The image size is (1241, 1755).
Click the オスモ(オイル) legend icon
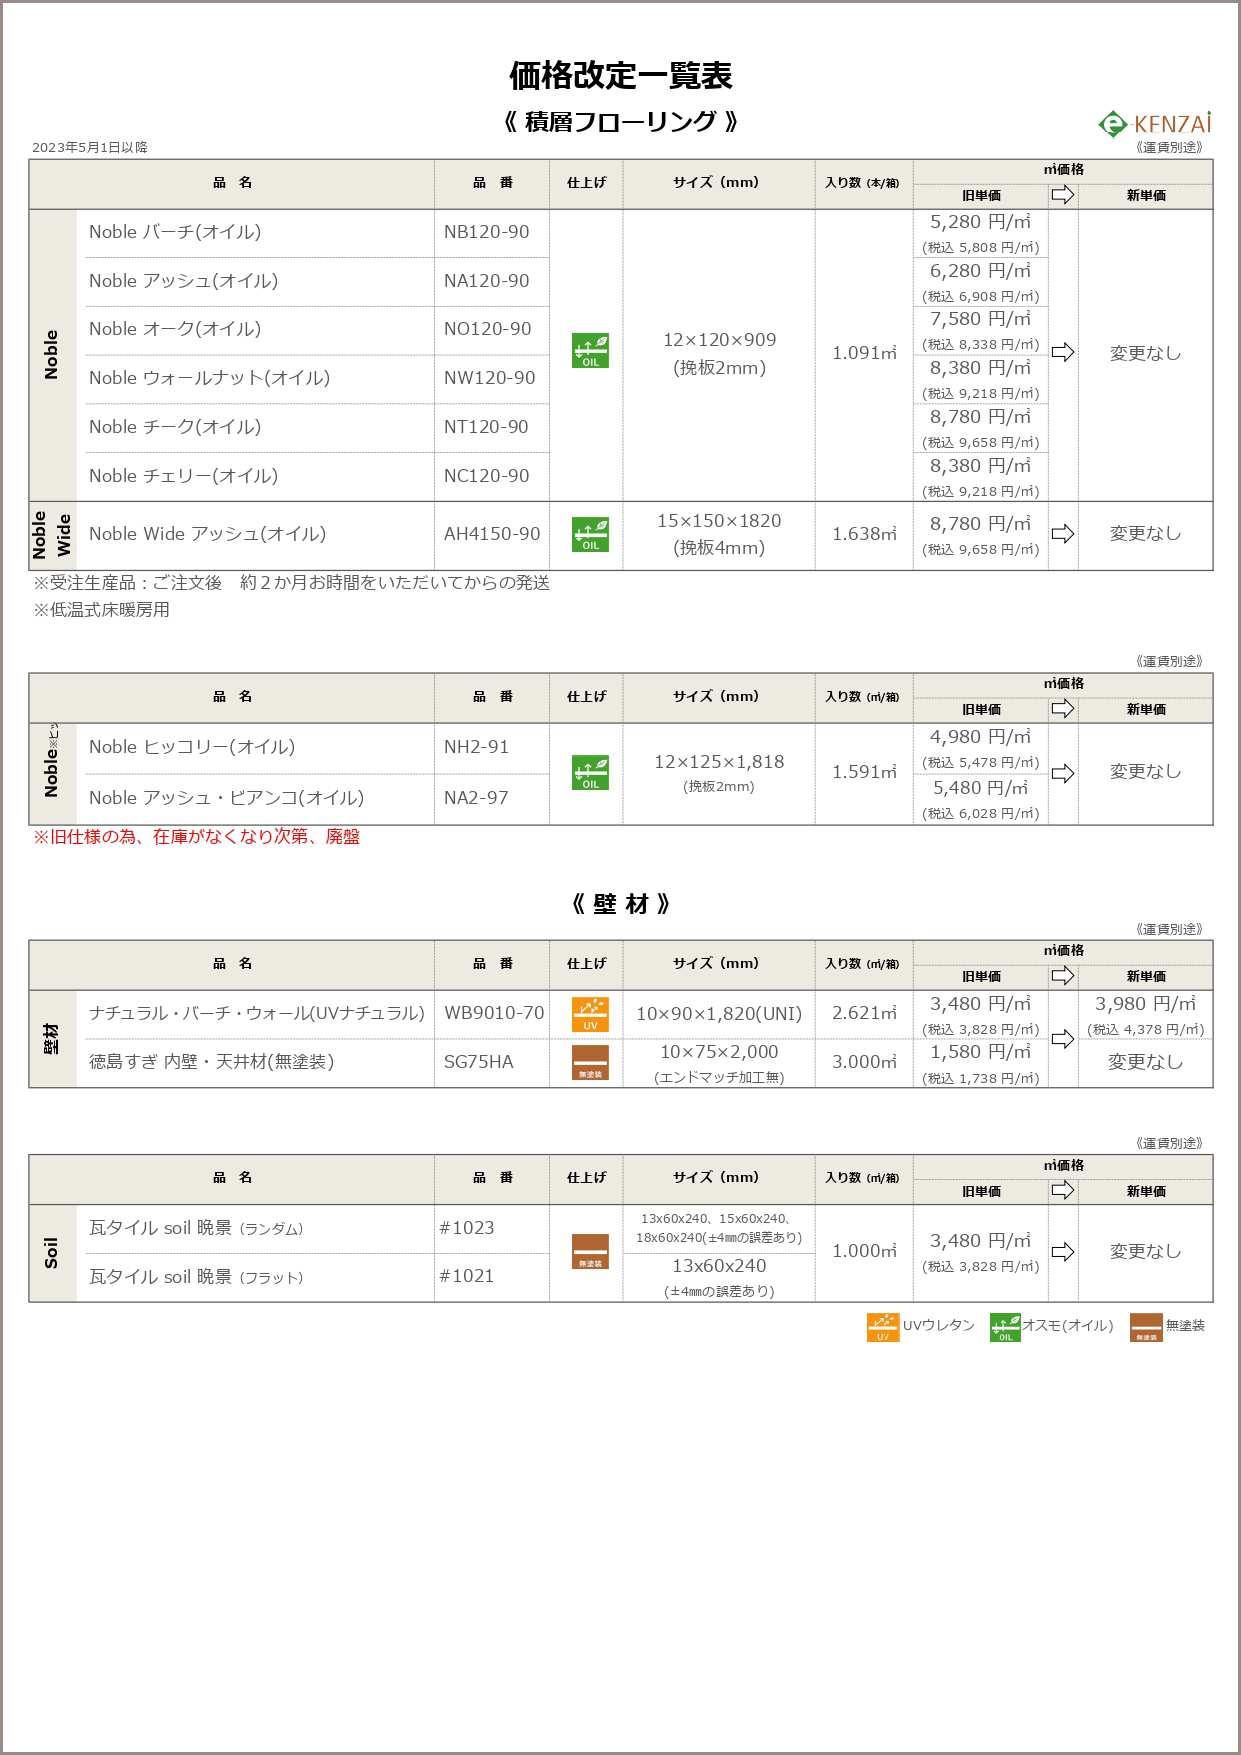[x=1005, y=1327]
